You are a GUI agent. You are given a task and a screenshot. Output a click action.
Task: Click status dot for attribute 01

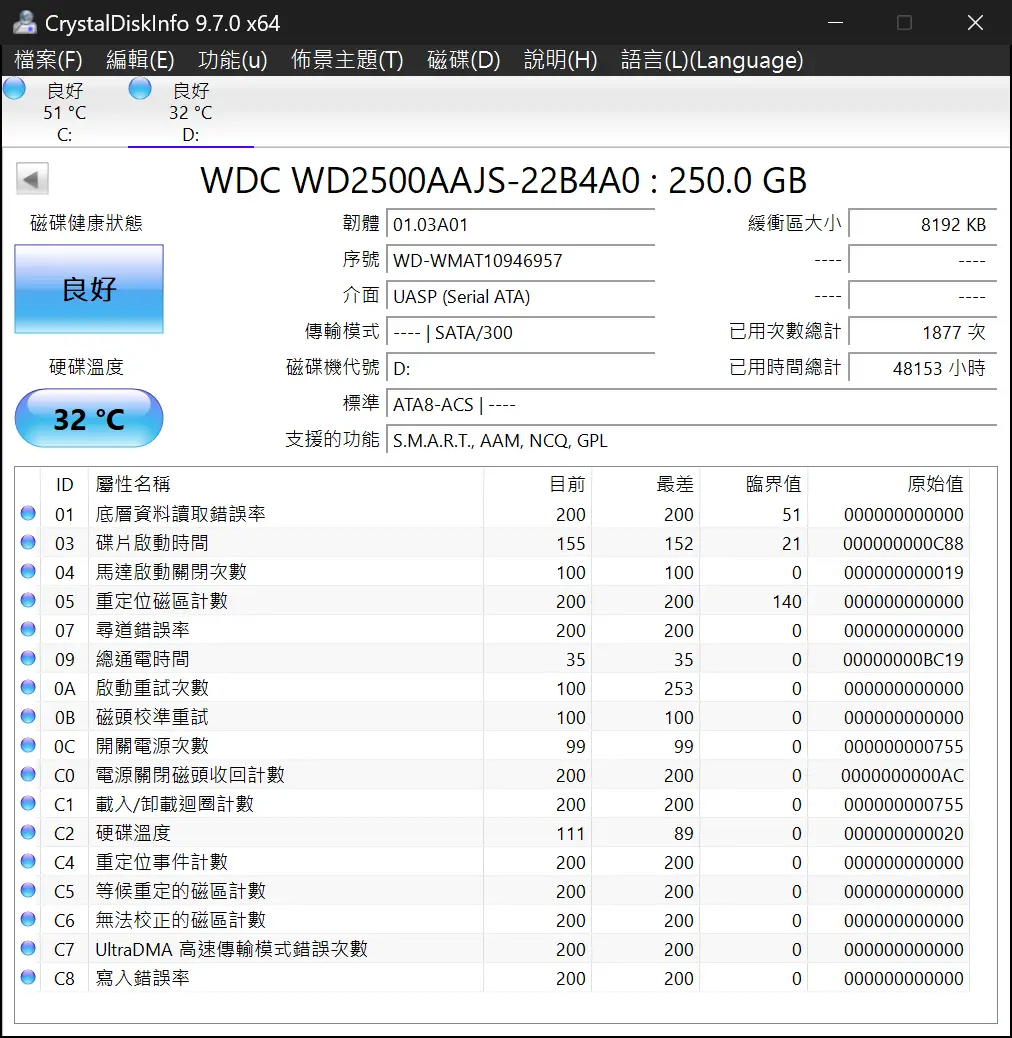pyautogui.click(x=28, y=513)
